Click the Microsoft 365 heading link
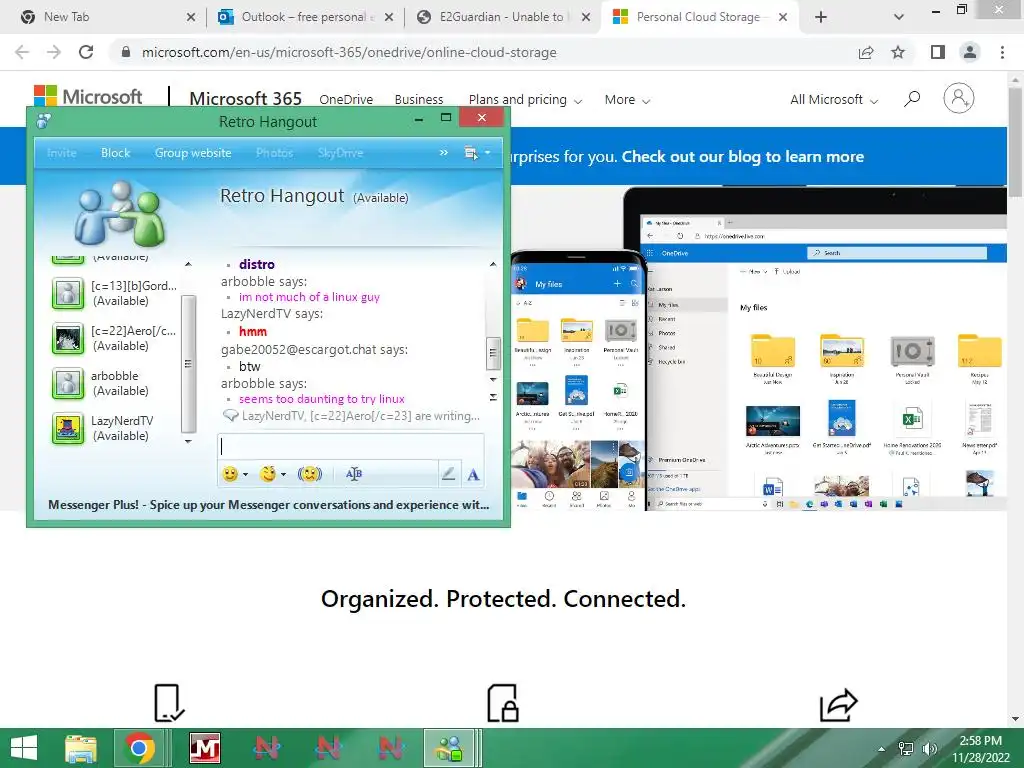The width and height of the screenshot is (1024, 768). coord(246,99)
